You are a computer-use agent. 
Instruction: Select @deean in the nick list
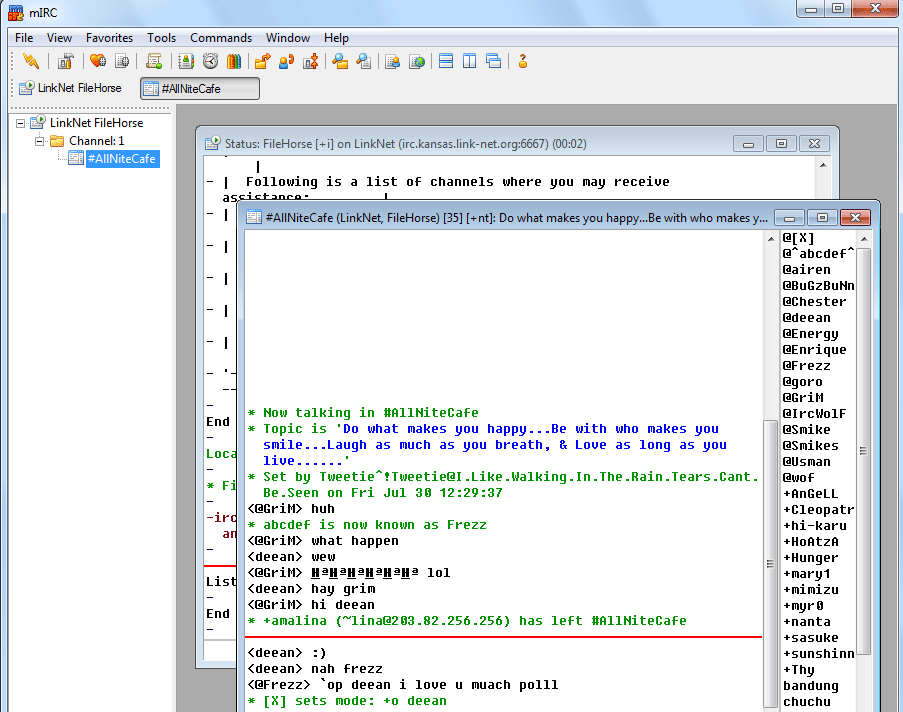[x=806, y=318]
